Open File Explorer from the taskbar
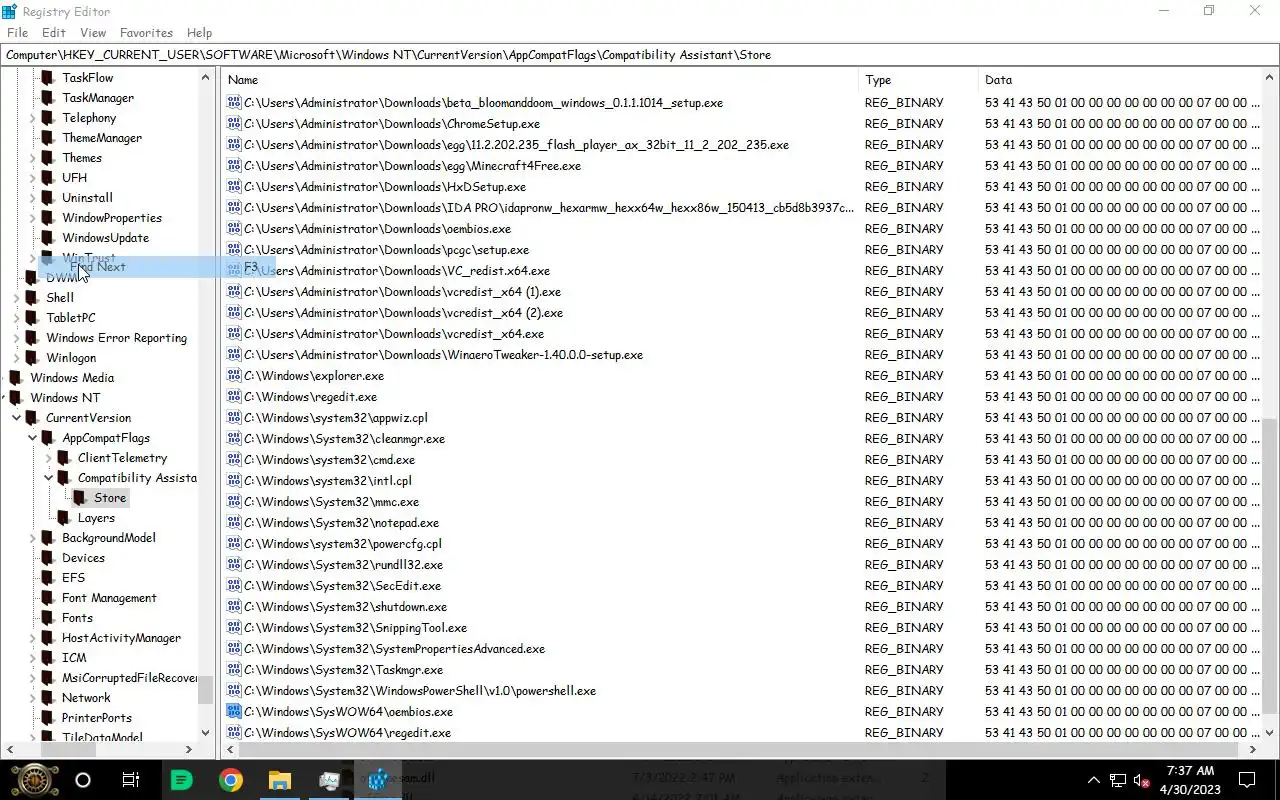Viewport: 1280px width, 800px height. tap(280, 780)
